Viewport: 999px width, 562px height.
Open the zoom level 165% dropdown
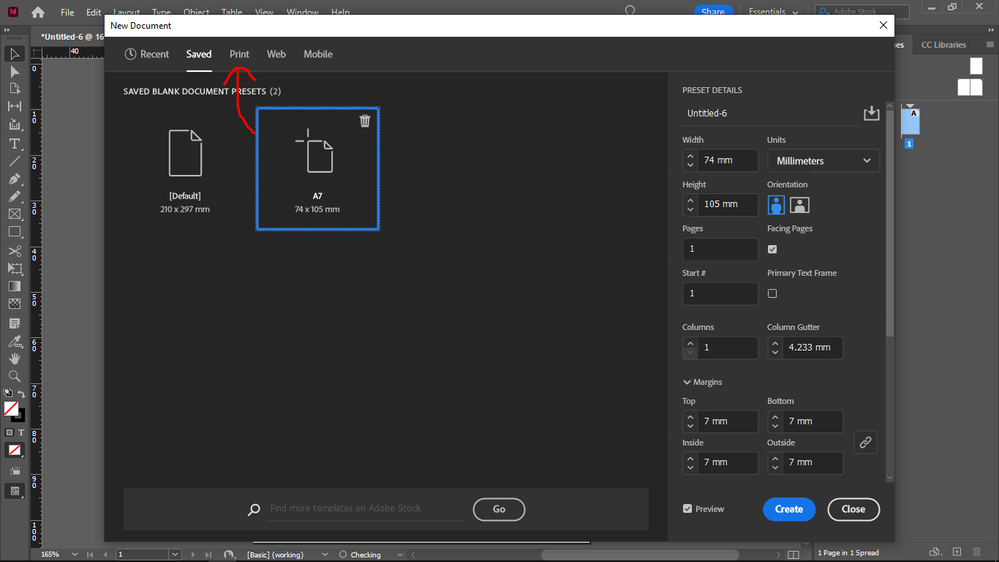[x=74, y=554]
